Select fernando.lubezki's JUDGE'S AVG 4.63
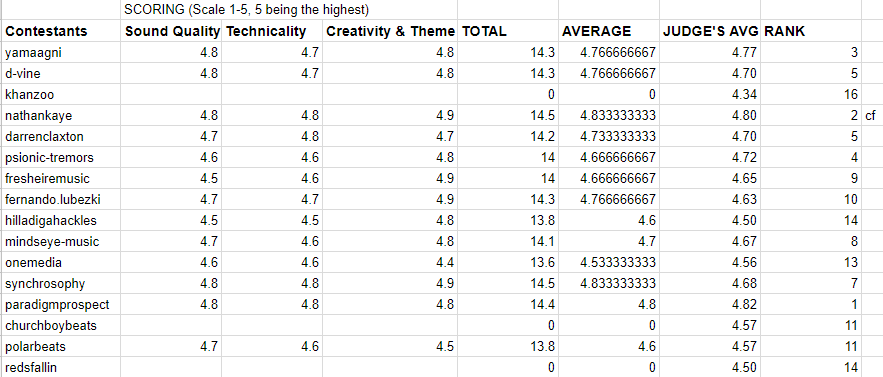The image size is (883, 377). [x=710, y=199]
